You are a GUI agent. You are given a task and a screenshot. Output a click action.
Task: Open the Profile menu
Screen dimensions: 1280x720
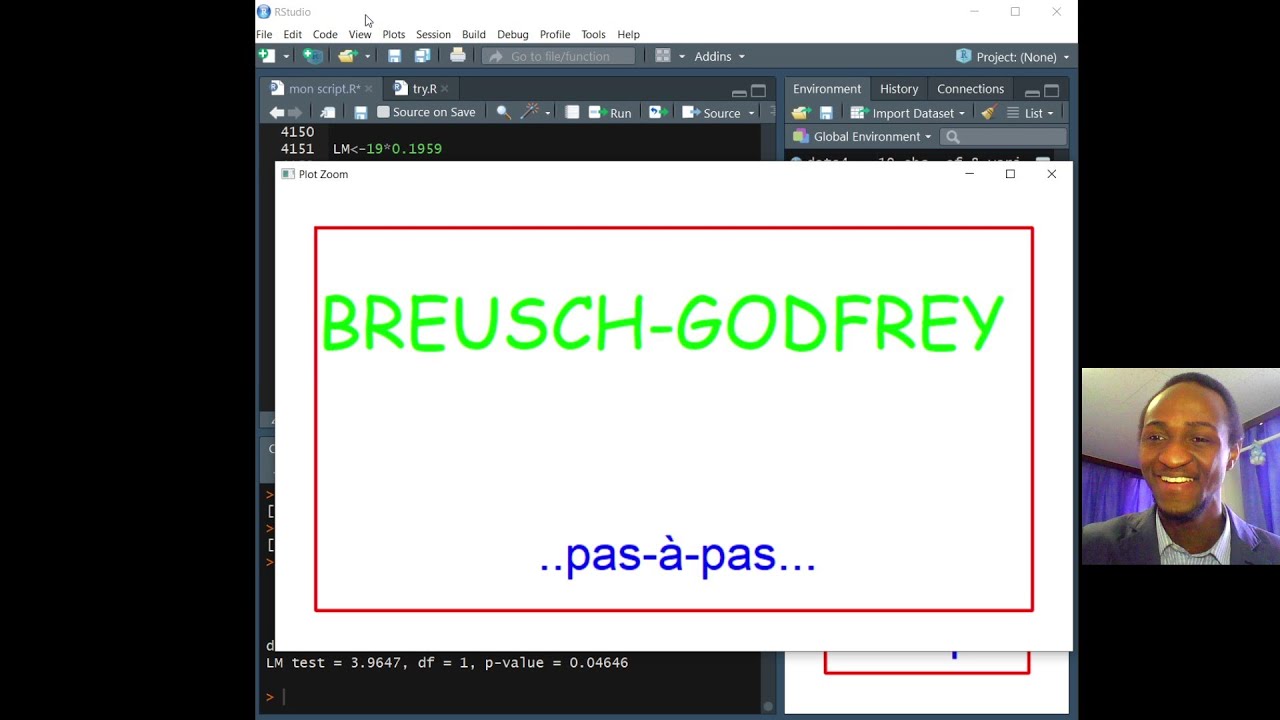(x=554, y=34)
